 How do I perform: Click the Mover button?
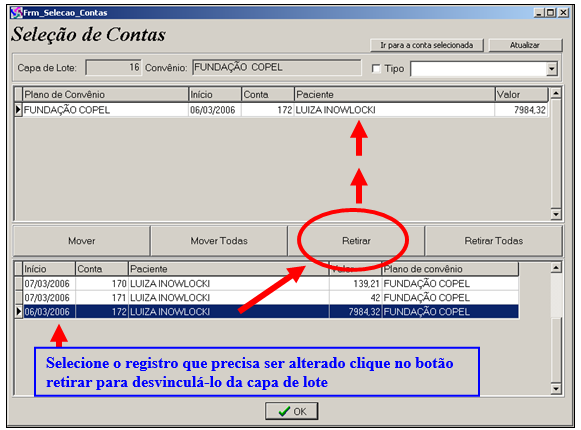coord(82,241)
